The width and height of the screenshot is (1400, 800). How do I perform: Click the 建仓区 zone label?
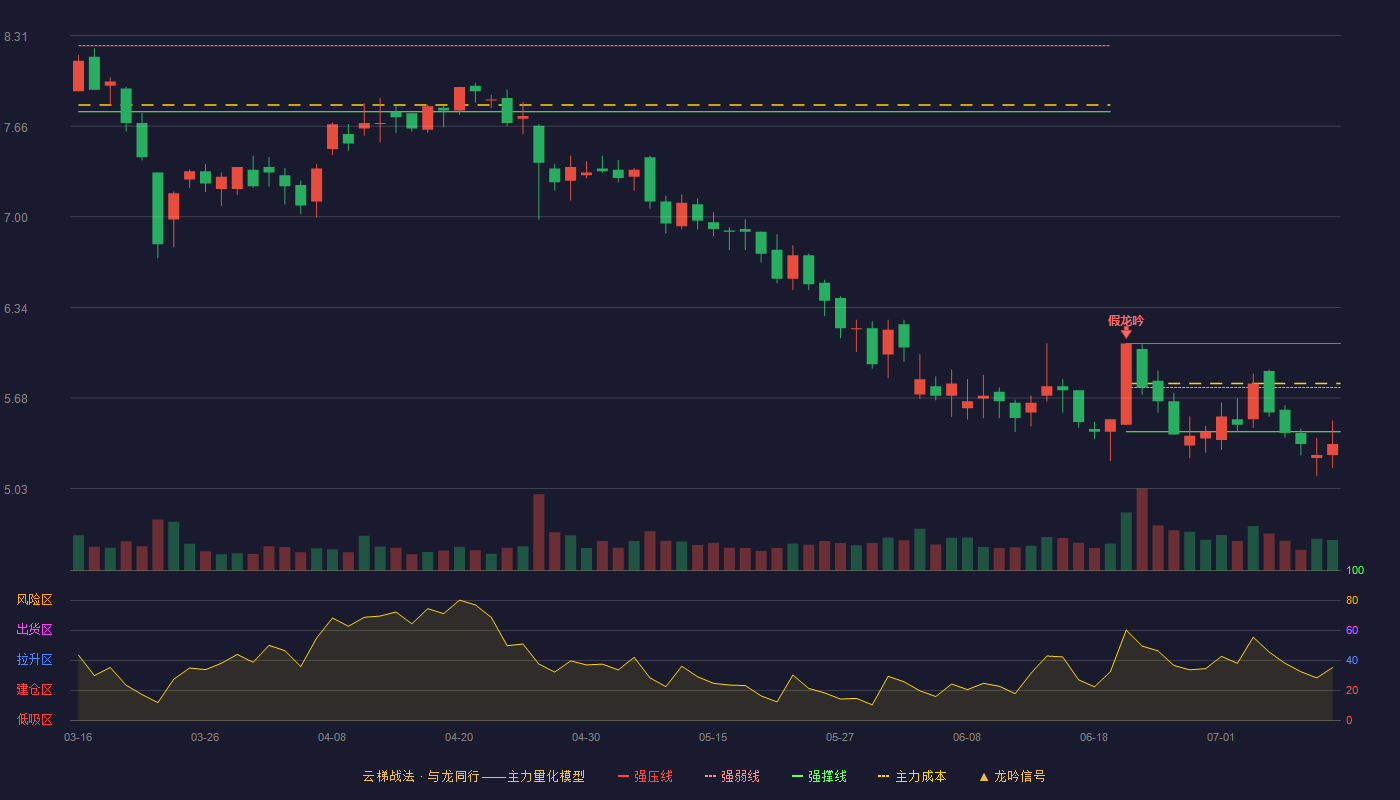point(34,690)
